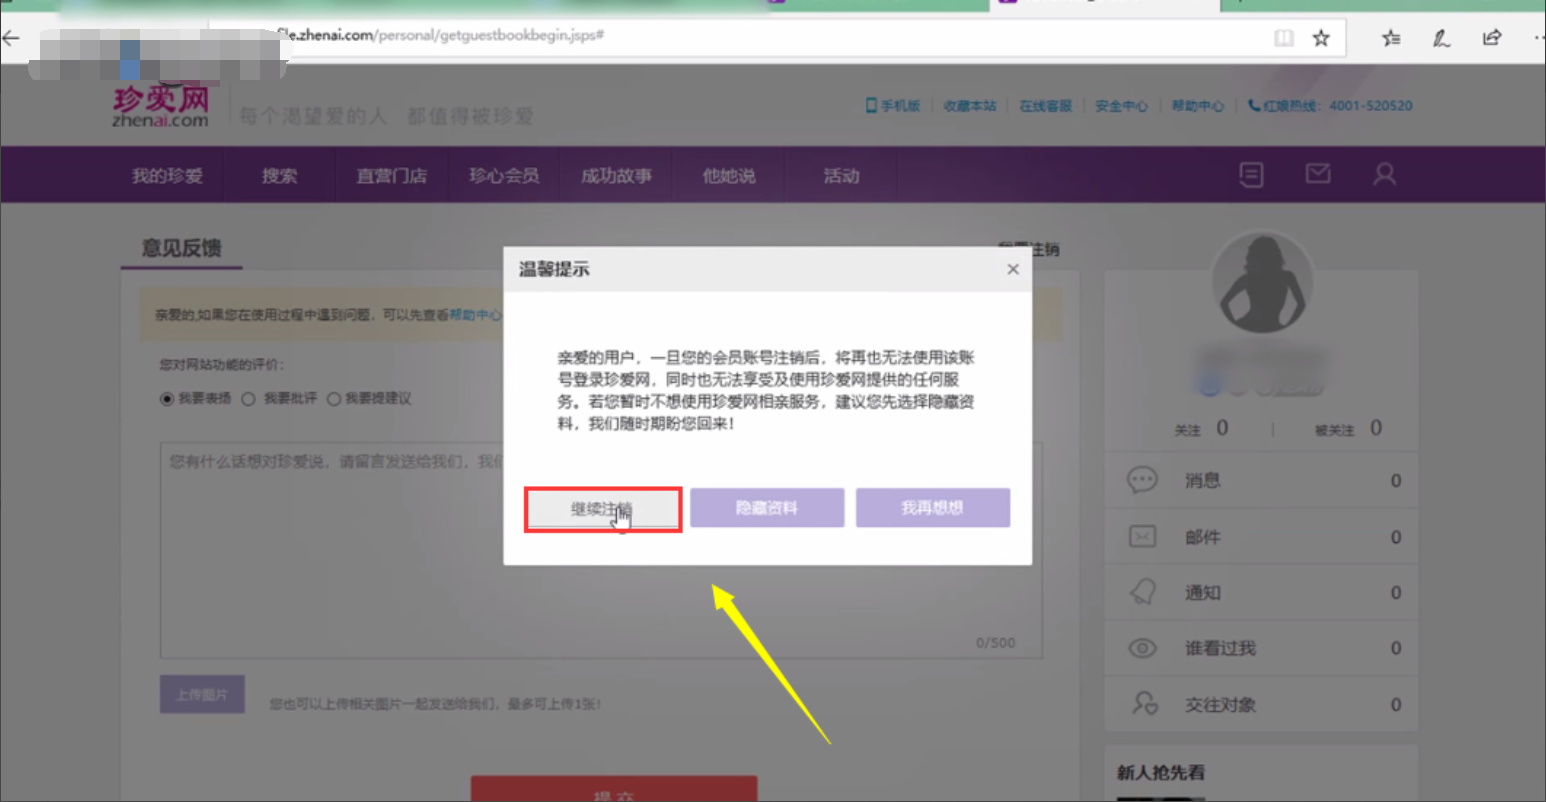Screen dimensions: 1546x802
Task: Close the 温馨提示 dialog
Action: click(1013, 269)
